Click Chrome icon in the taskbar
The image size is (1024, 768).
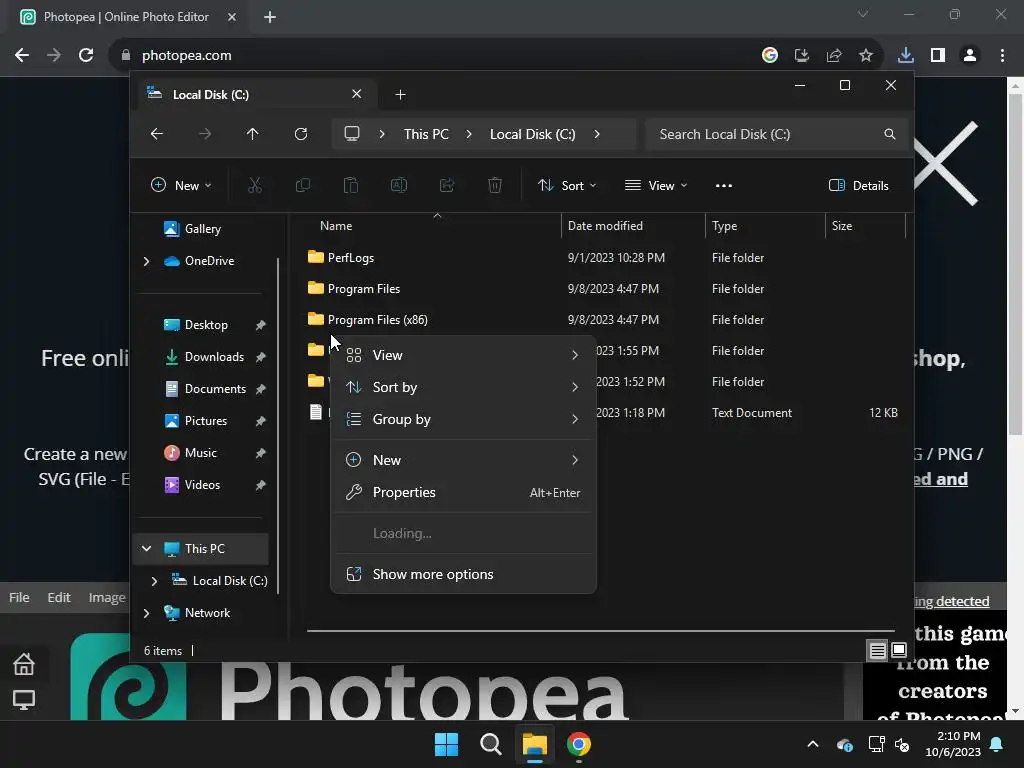click(x=579, y=744)
